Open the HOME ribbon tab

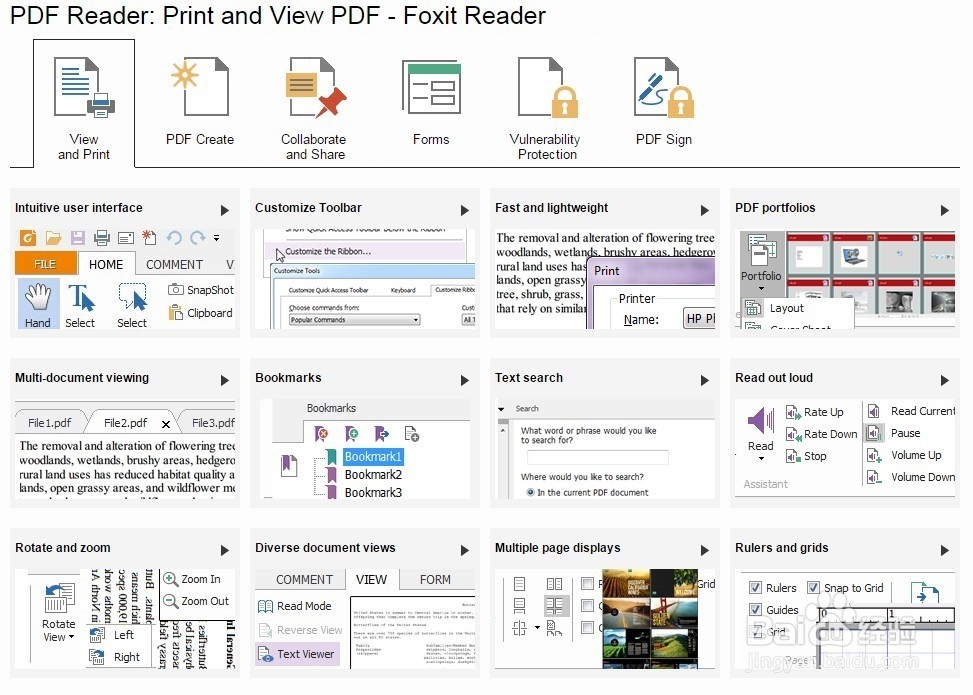pos(106,264)
